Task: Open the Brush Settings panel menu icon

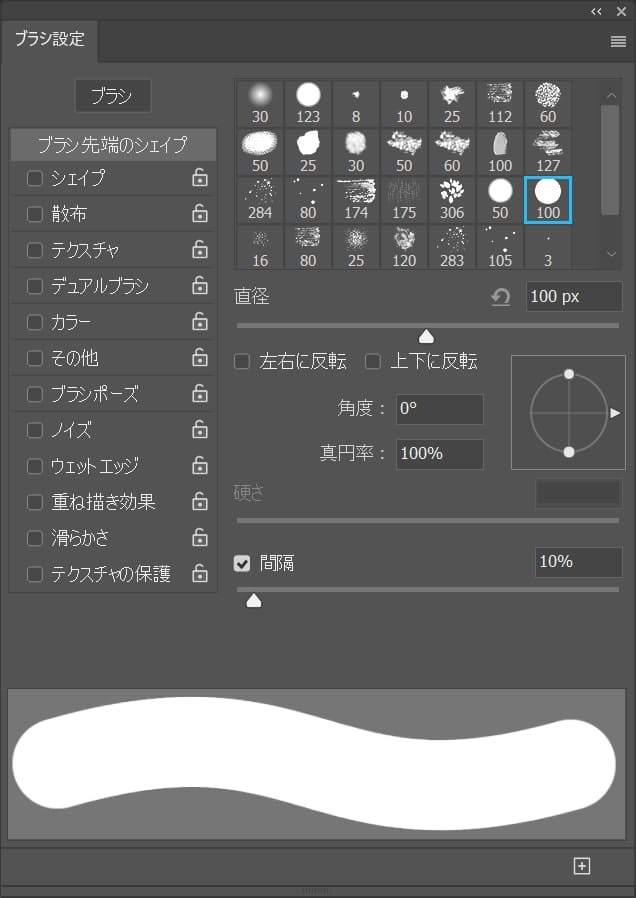Action: [618, 41]
